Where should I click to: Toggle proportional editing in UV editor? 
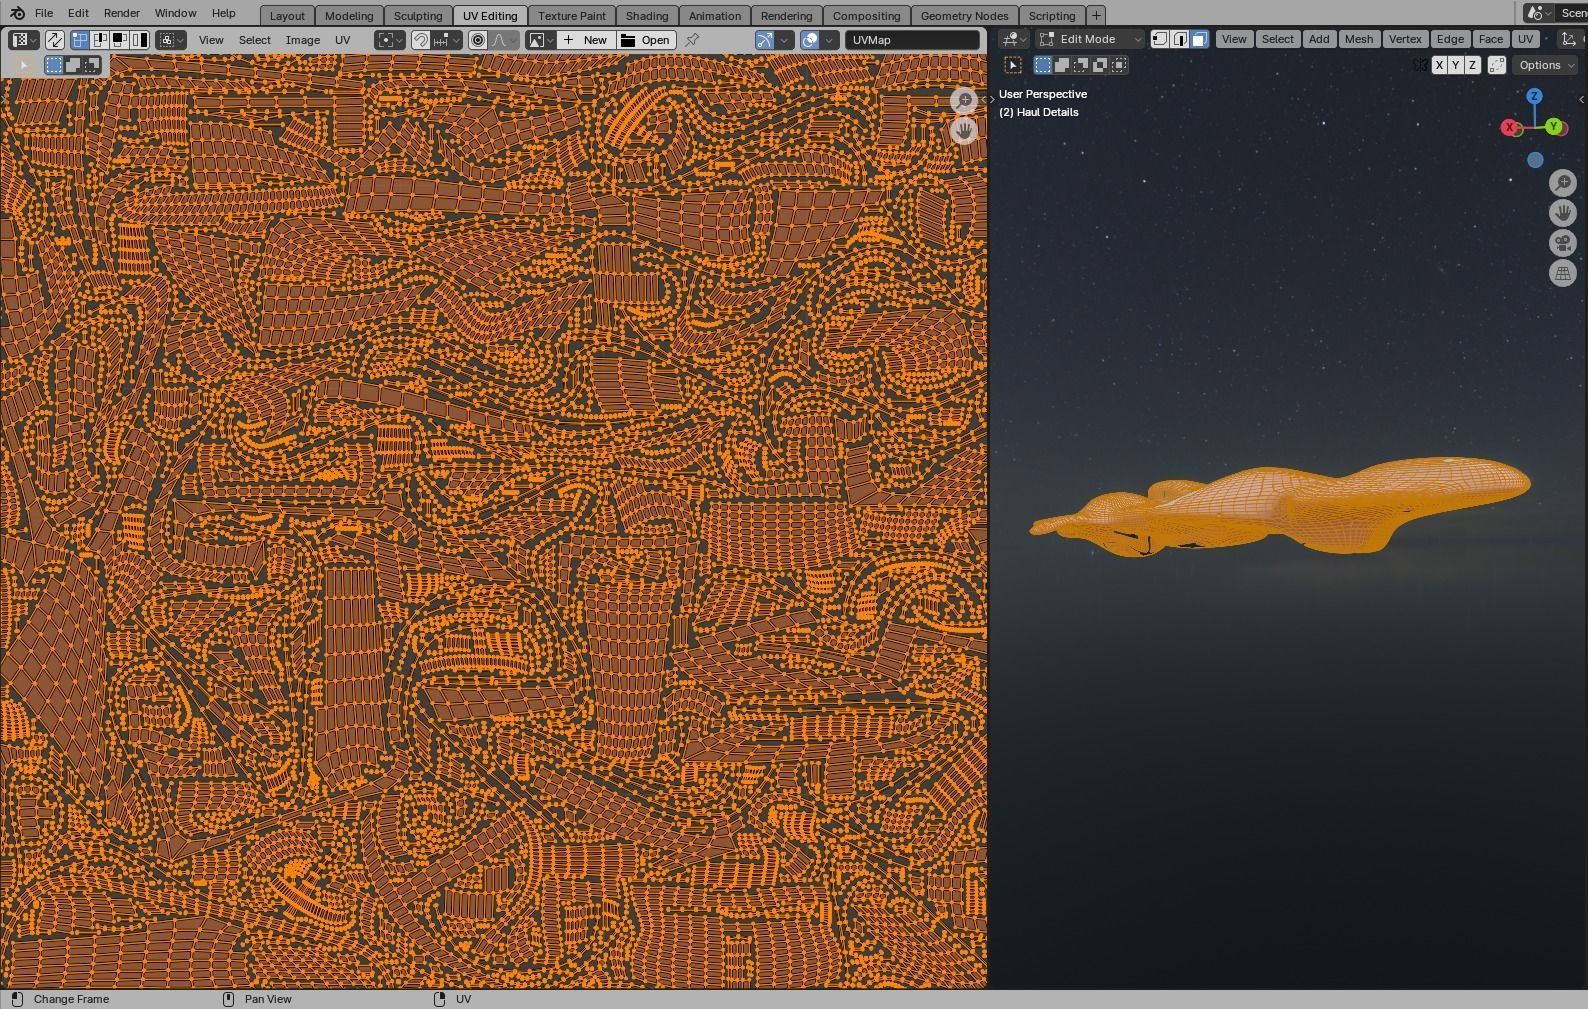[x=478, y=40]
